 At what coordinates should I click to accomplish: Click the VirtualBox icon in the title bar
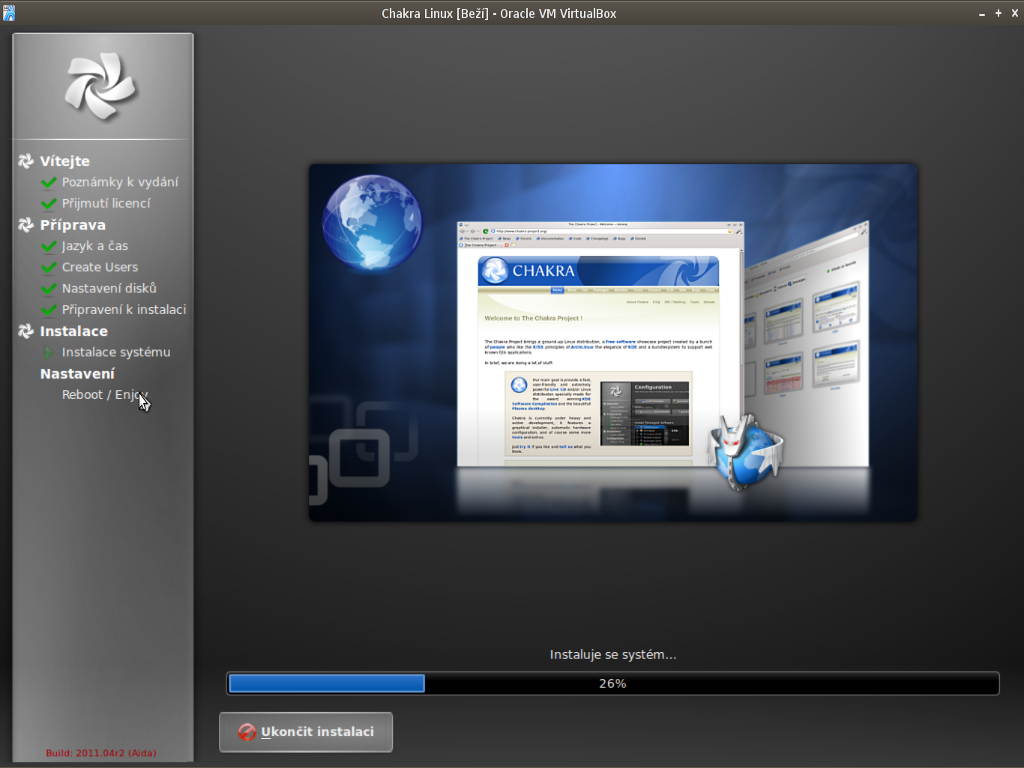point(9,13)
